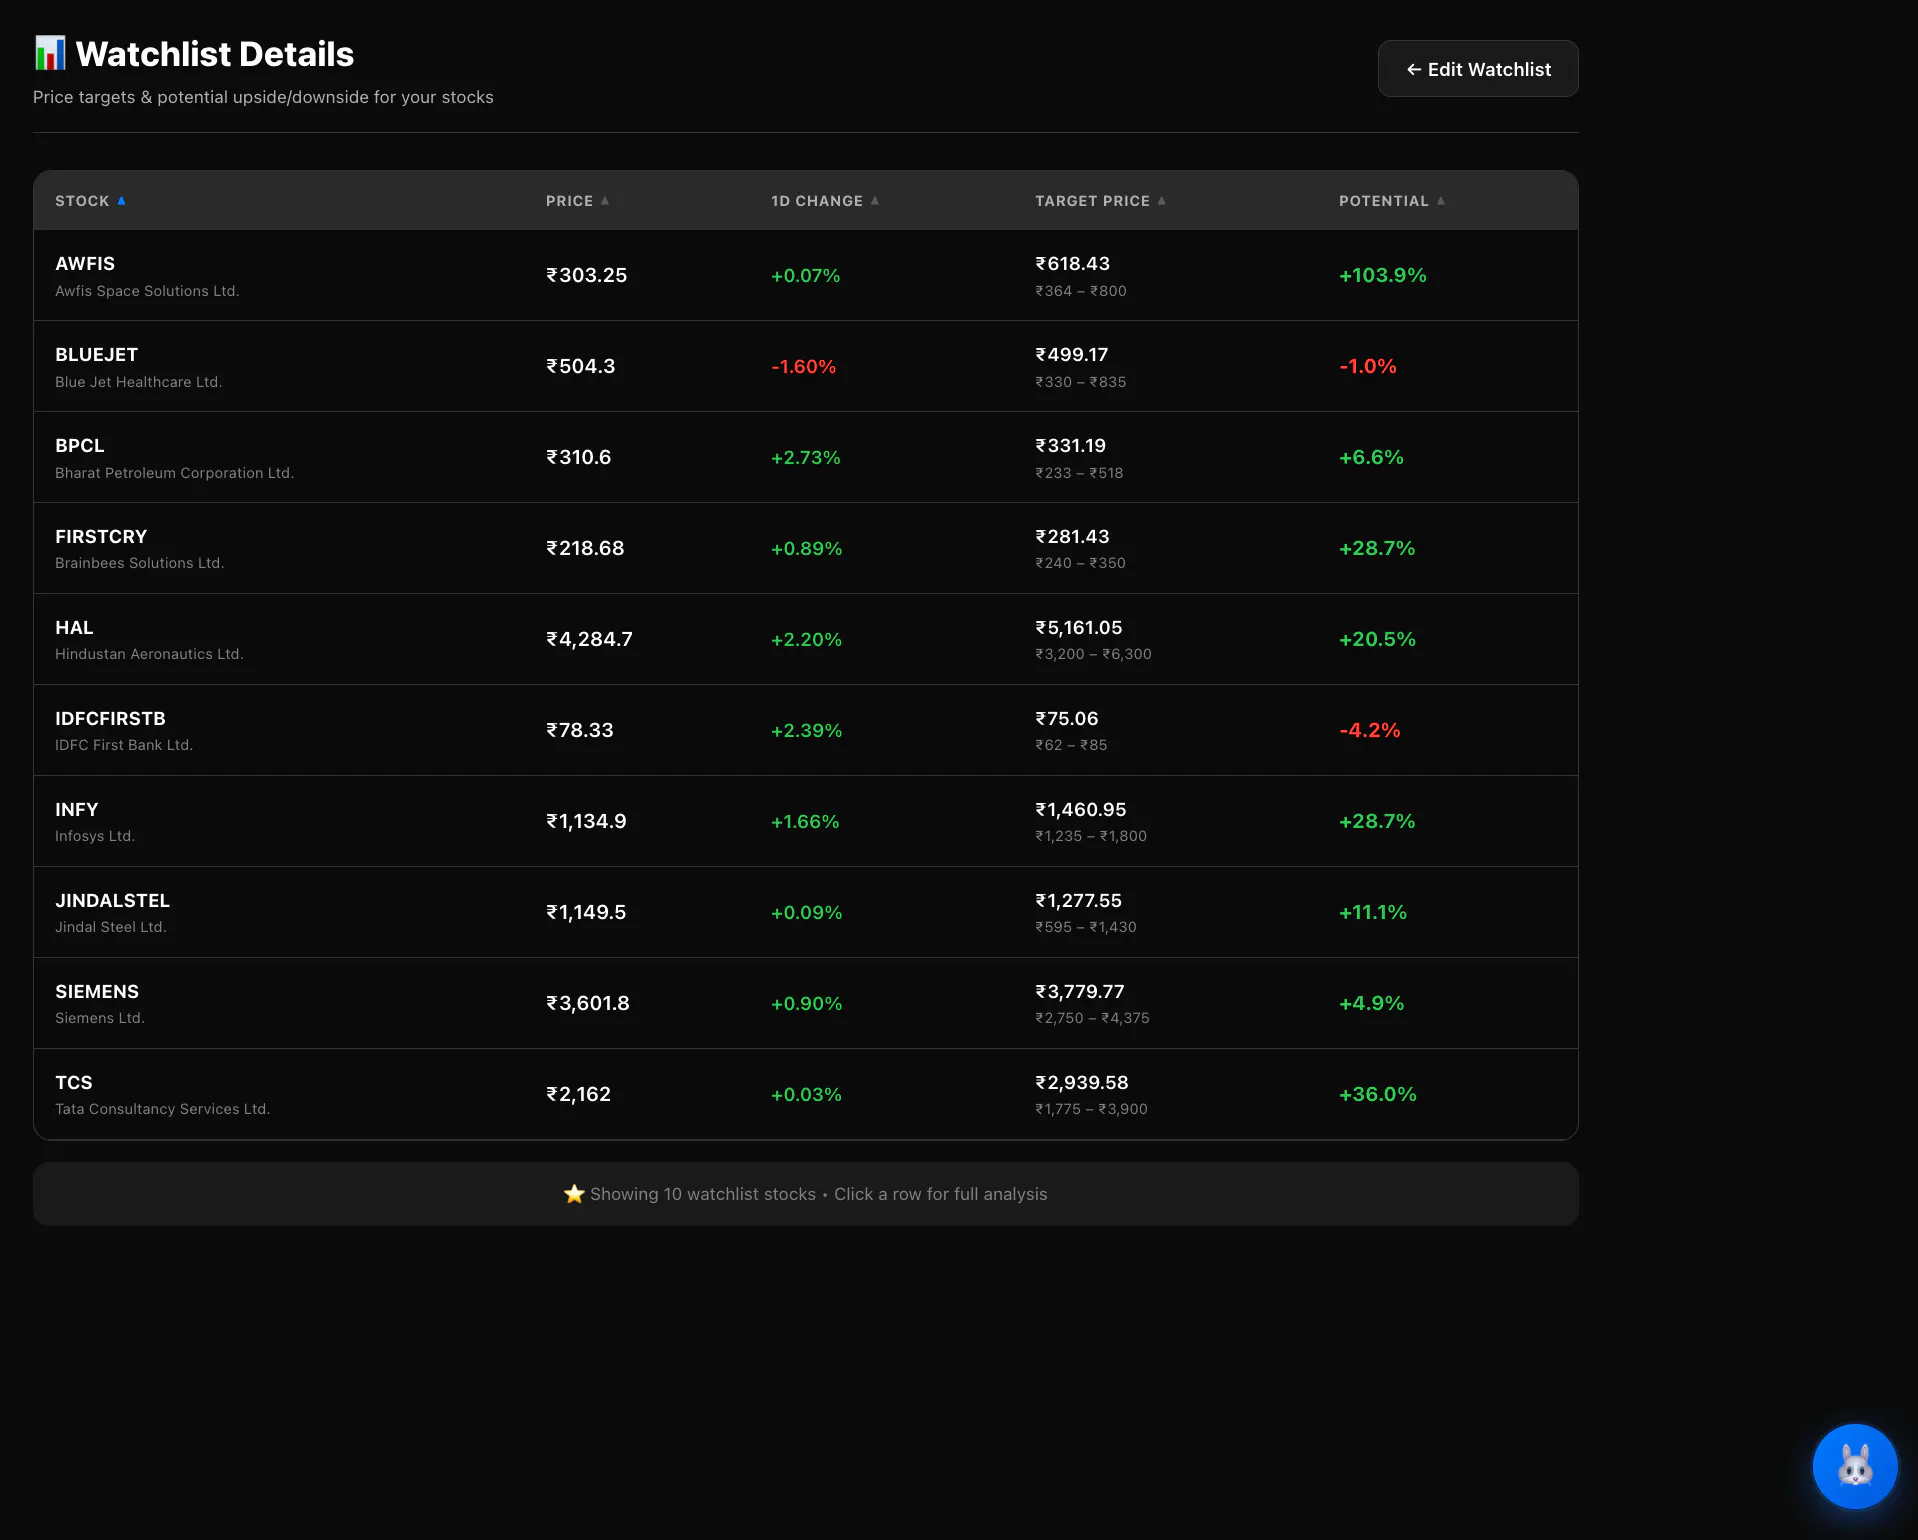Click the 1D CHANGE column header label

click(817, 201)
